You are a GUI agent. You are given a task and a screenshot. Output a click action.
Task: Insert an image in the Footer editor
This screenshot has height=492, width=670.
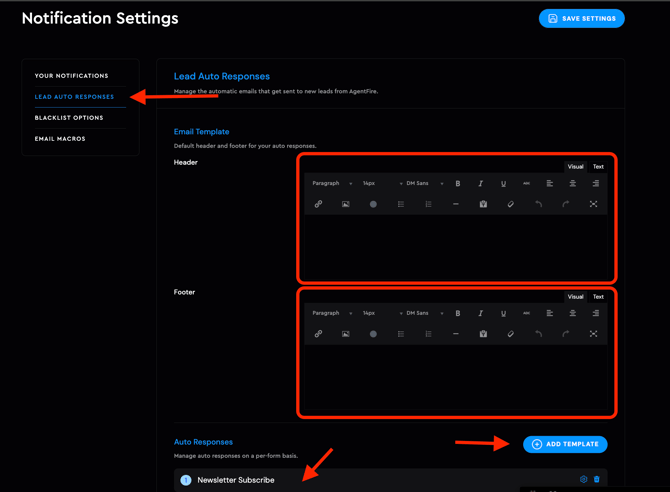(346, 334)
